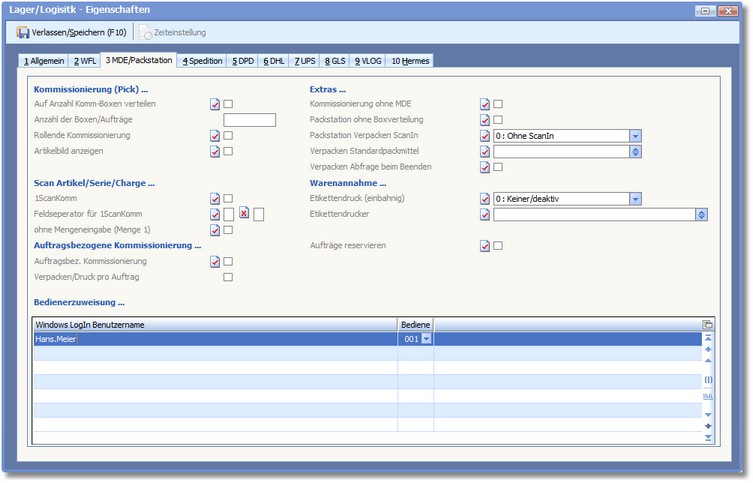Click the edit icon next to Etikettendrucker
The width and height of the screenshot is (753, 483).
pyautogui.click(x=485, y=214)
